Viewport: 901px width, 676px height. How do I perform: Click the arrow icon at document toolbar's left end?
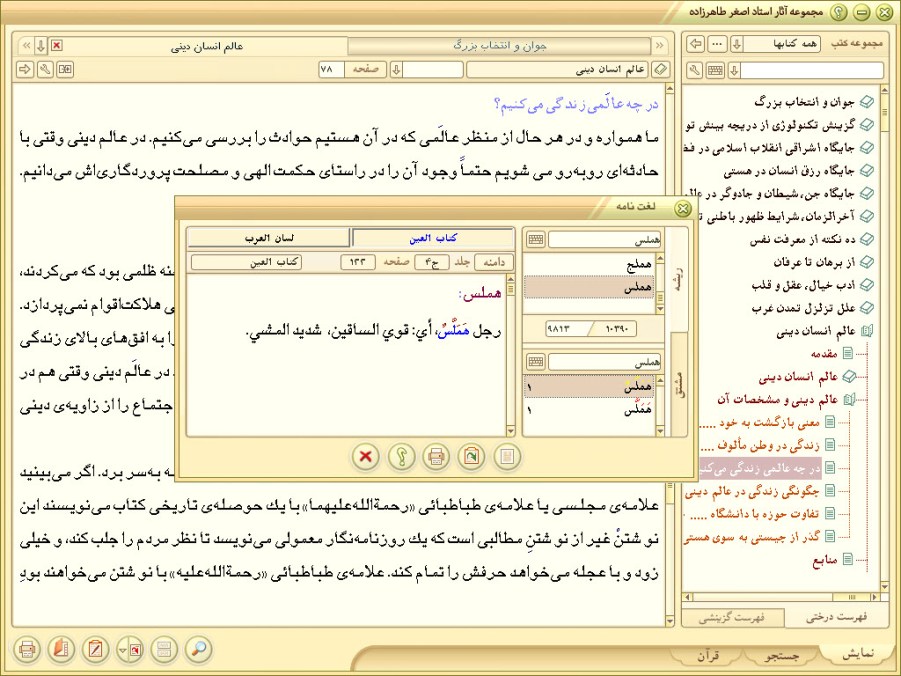[25, 70]
